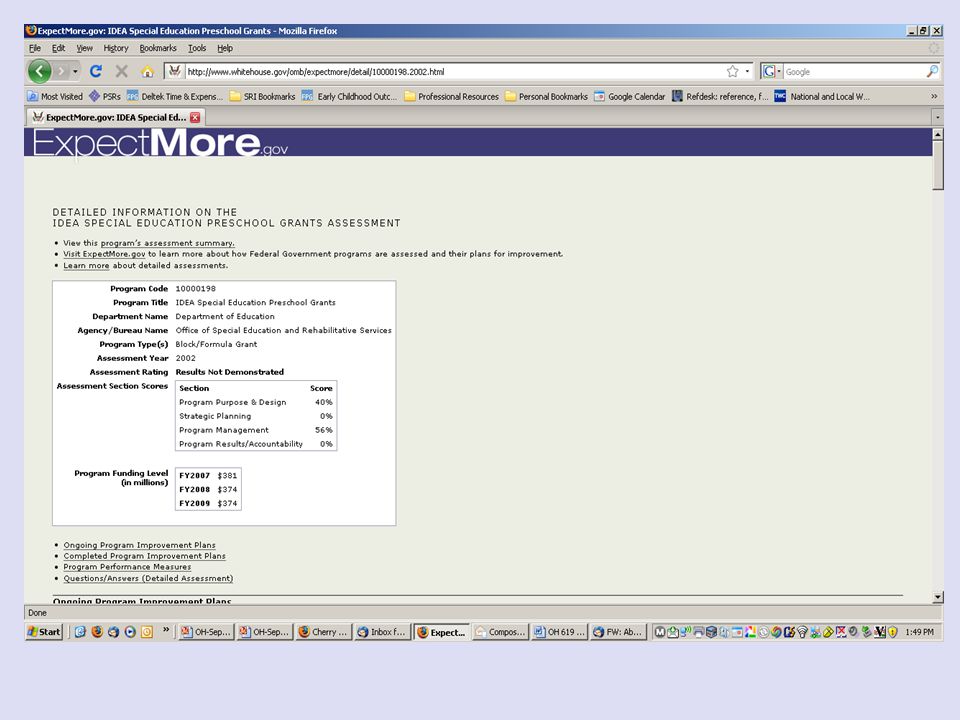The height and width of the screenshot is (720, 960).
Task: Open the Help menu
Action: 225,48
